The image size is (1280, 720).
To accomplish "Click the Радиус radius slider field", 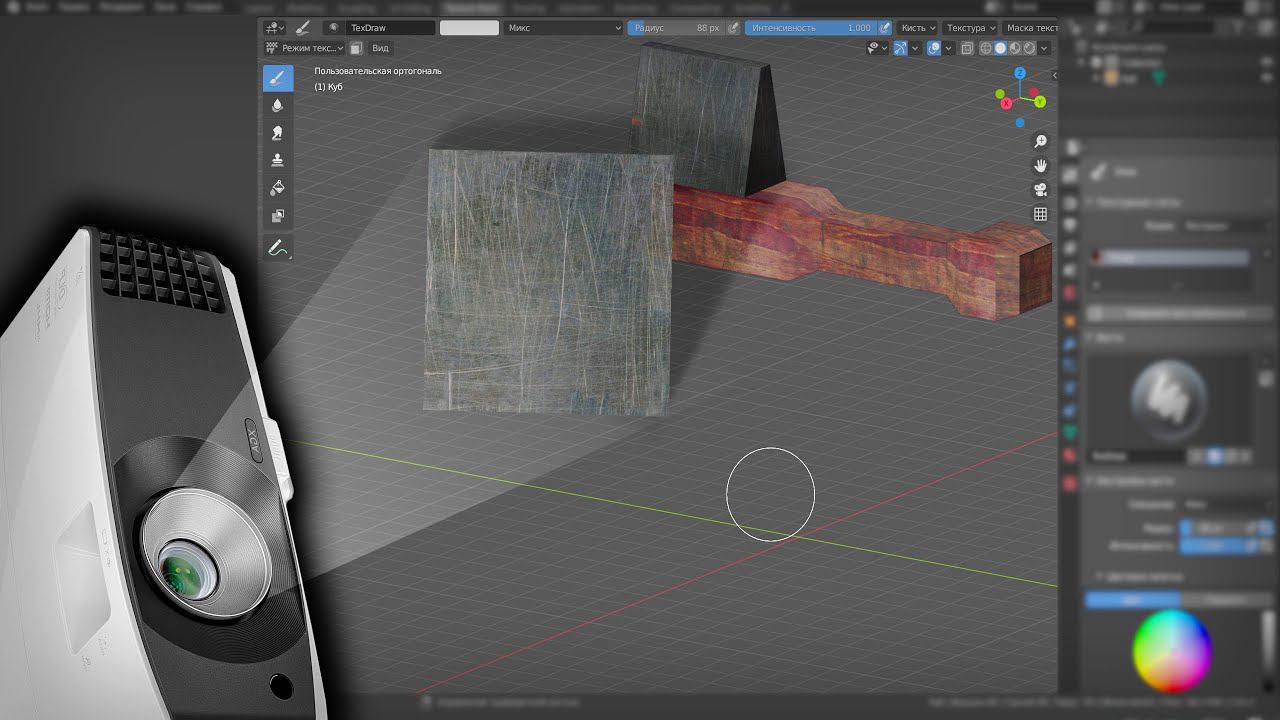I will (677, 28).
